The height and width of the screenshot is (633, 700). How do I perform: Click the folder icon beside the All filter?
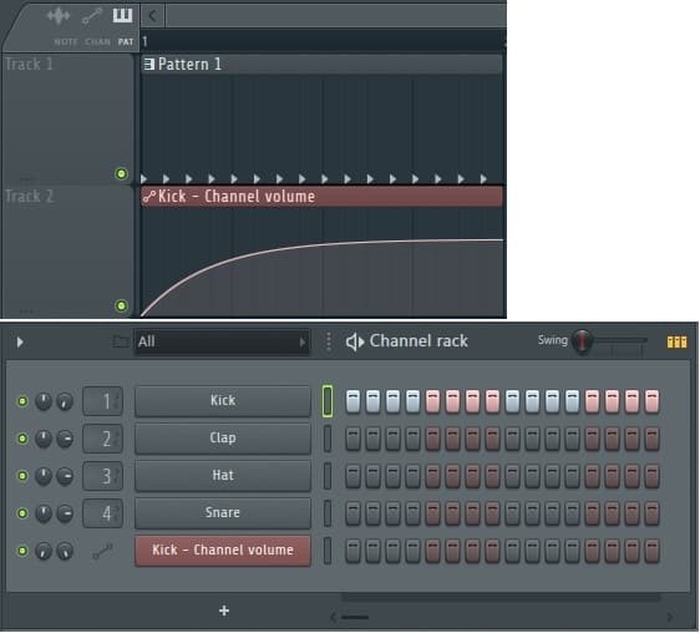point(121,342)
